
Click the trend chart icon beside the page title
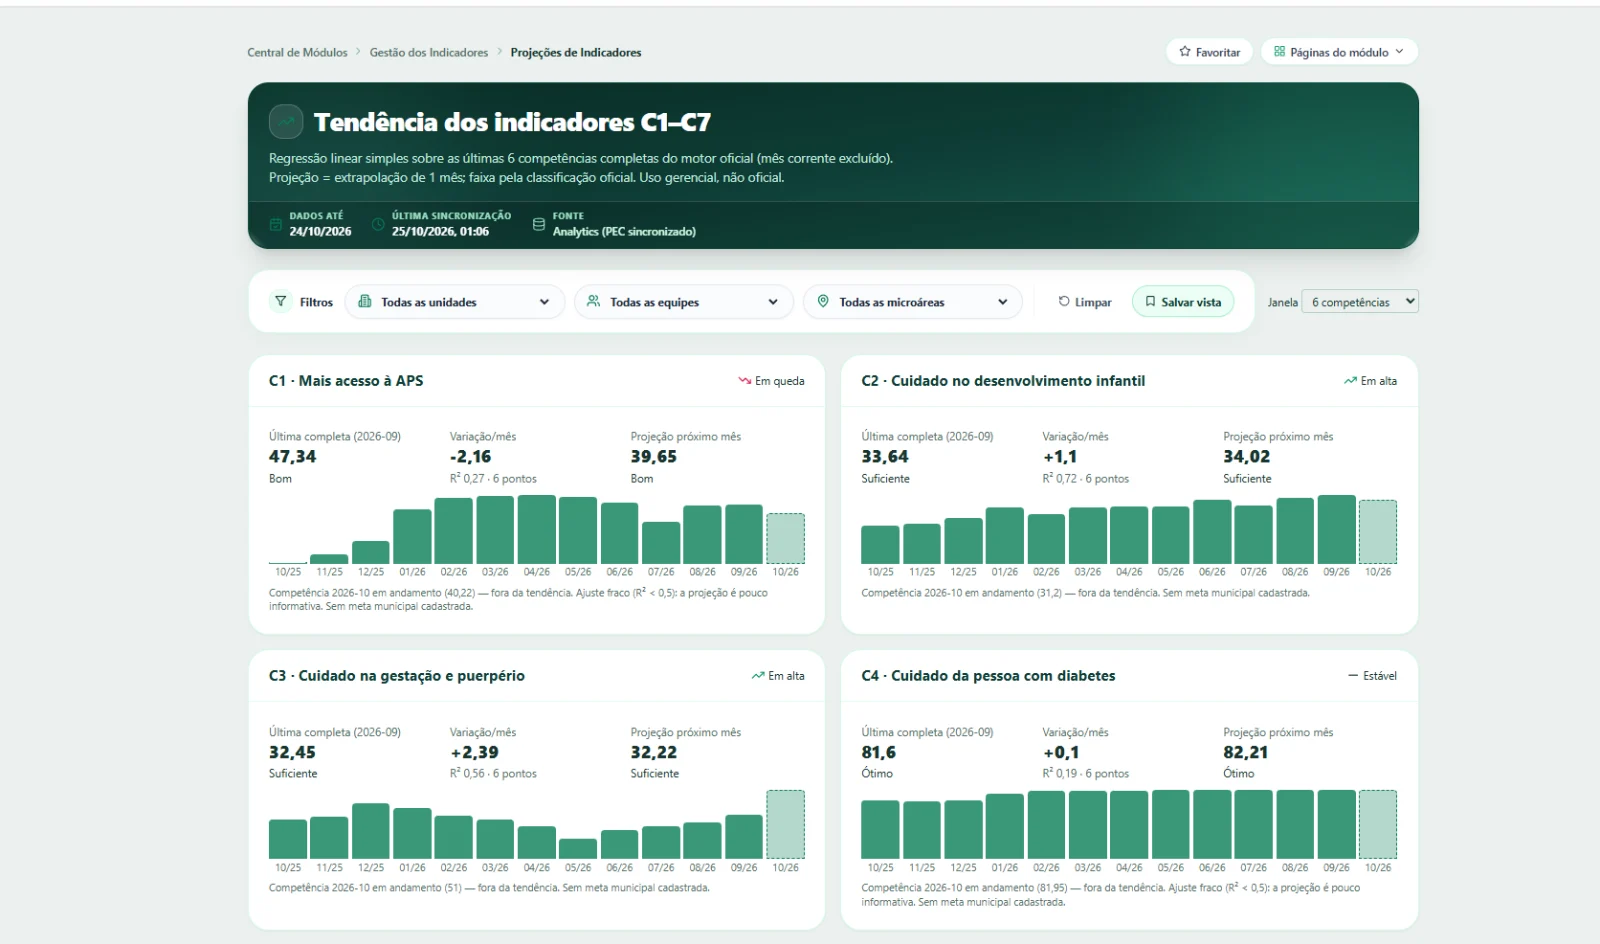click(x=286, y=122)
